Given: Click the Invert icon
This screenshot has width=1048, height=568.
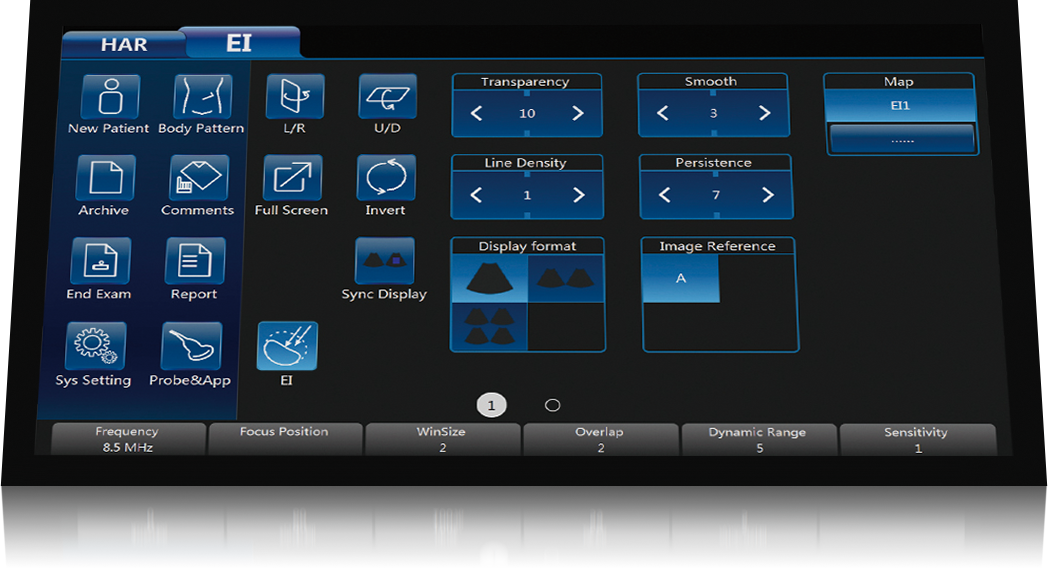Looking at the screenshot, I should pos(385,180).
